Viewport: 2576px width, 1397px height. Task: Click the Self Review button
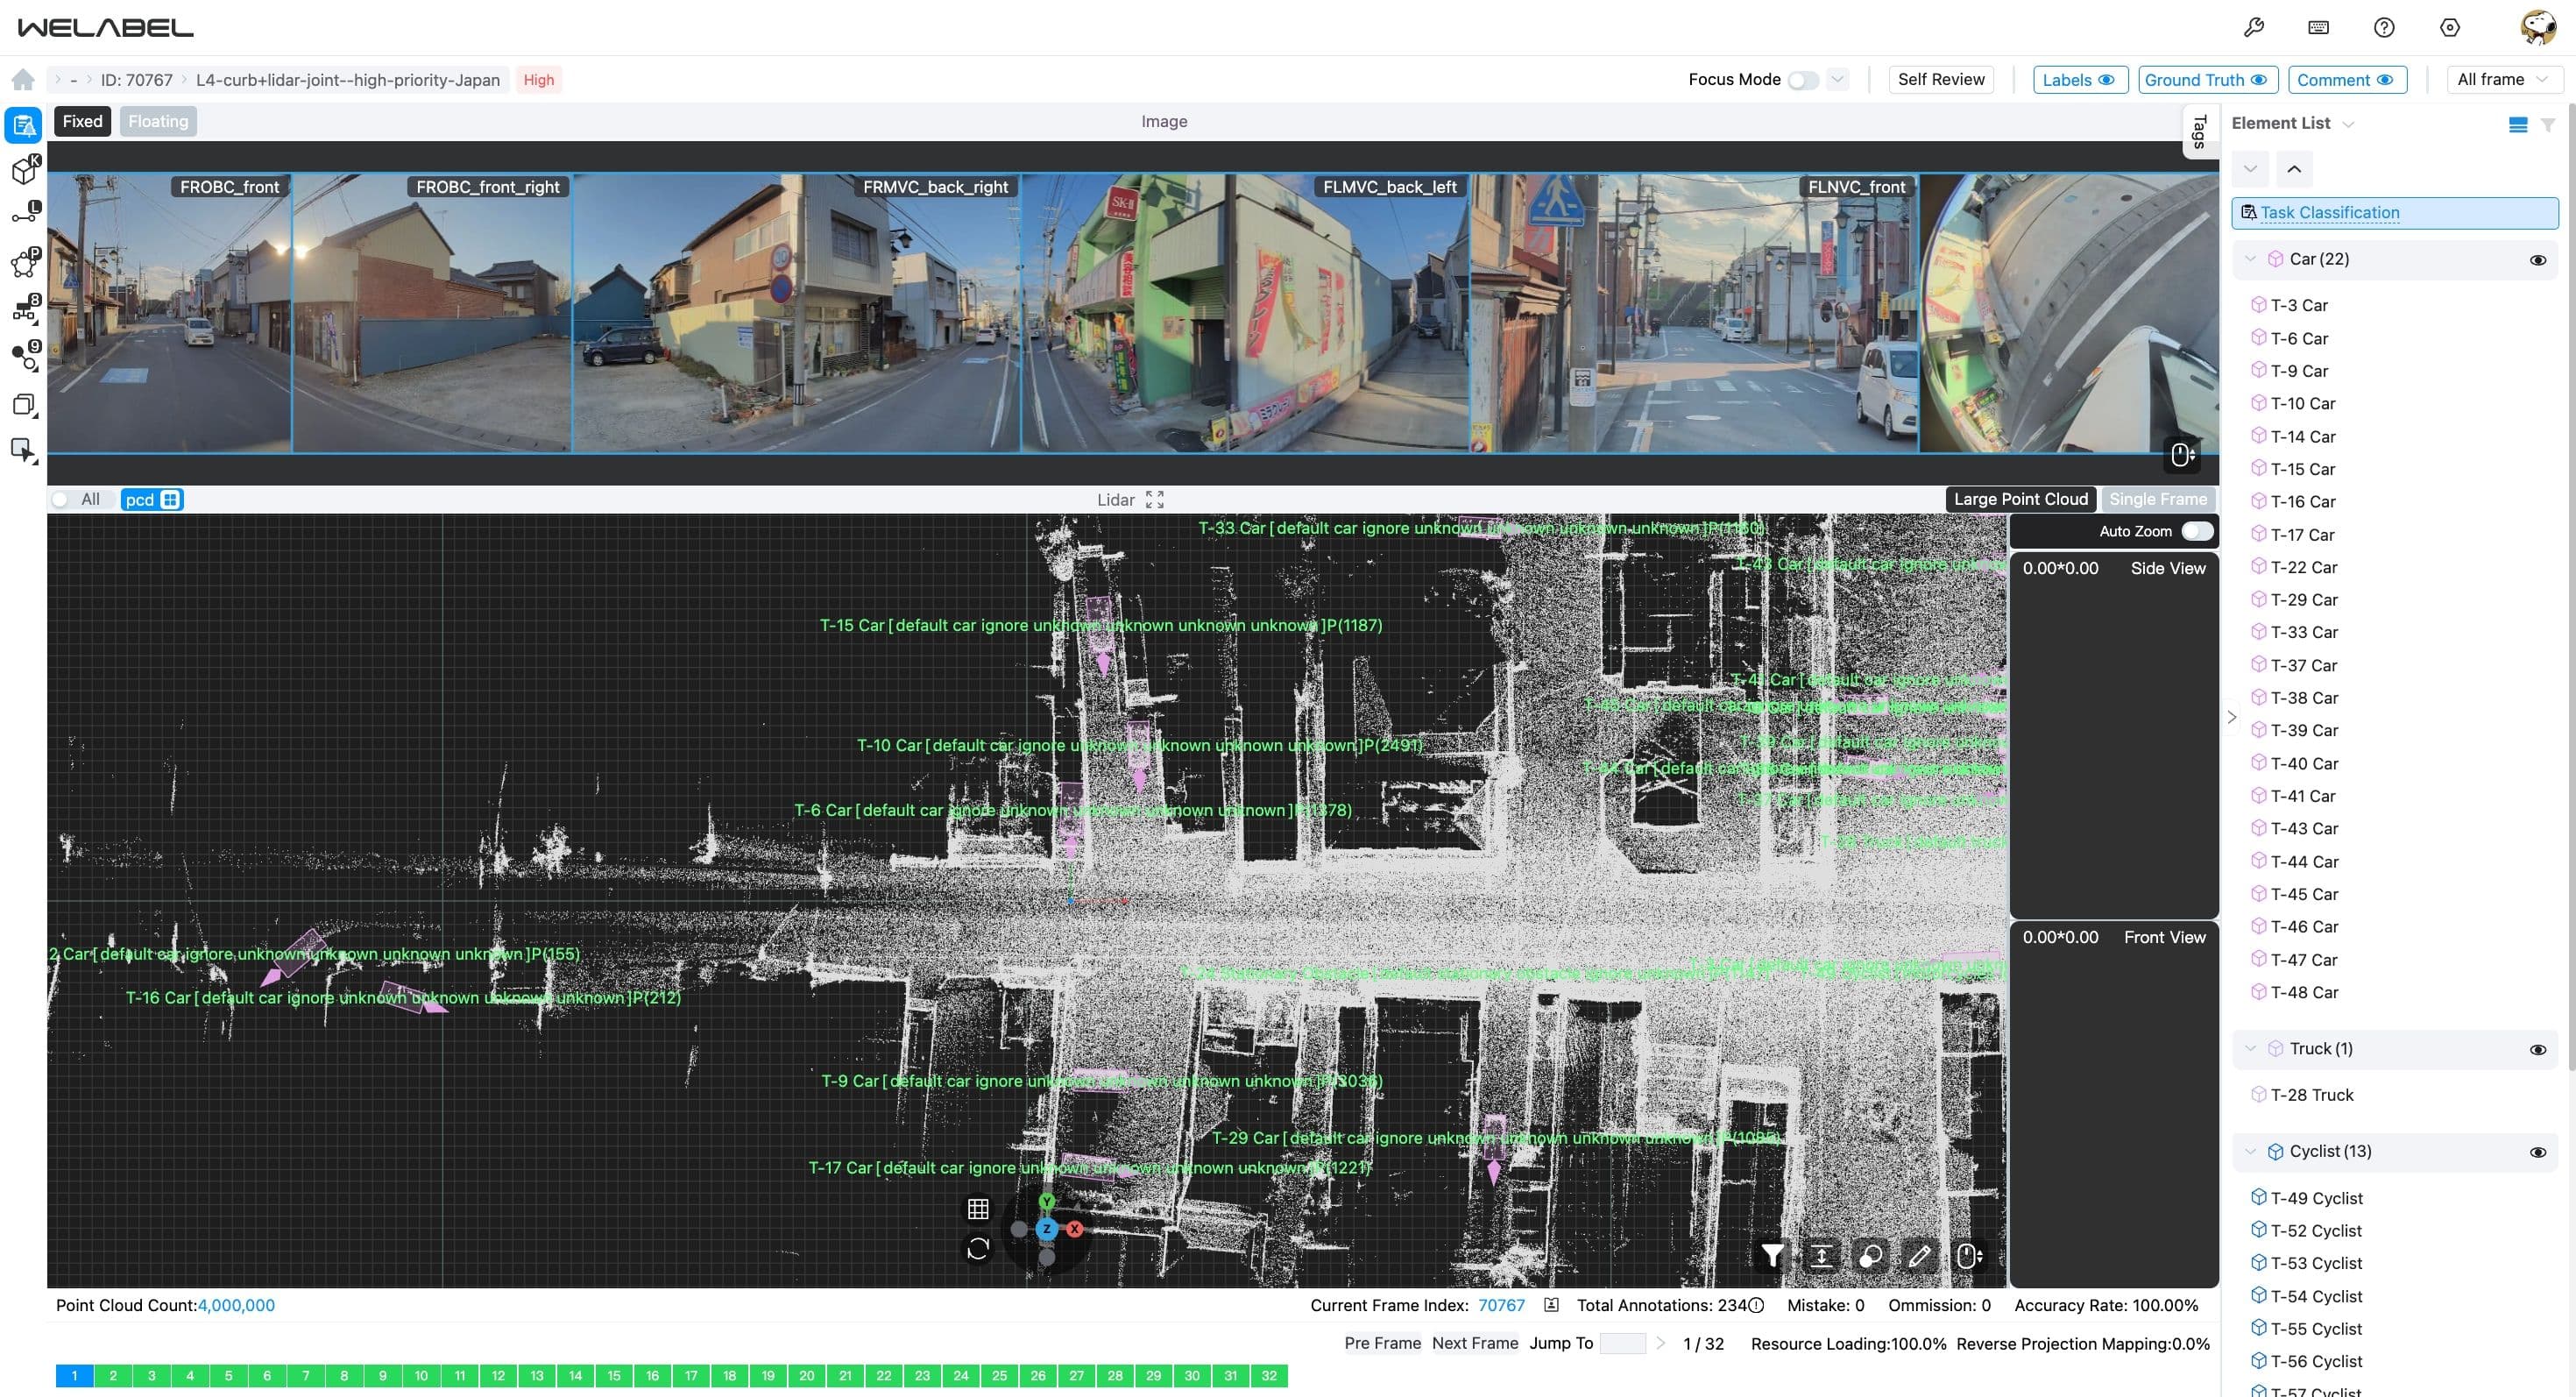(1940, 80)
